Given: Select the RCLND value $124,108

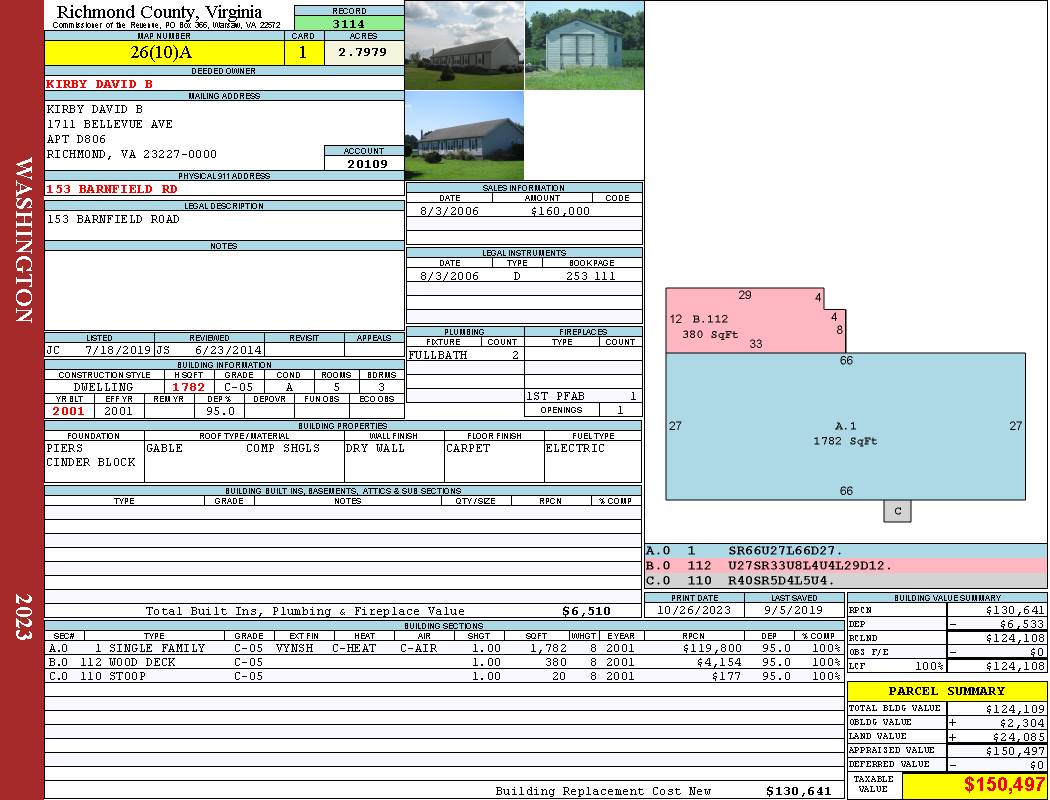Looking at the screenshot, I should coord(1015,638).
